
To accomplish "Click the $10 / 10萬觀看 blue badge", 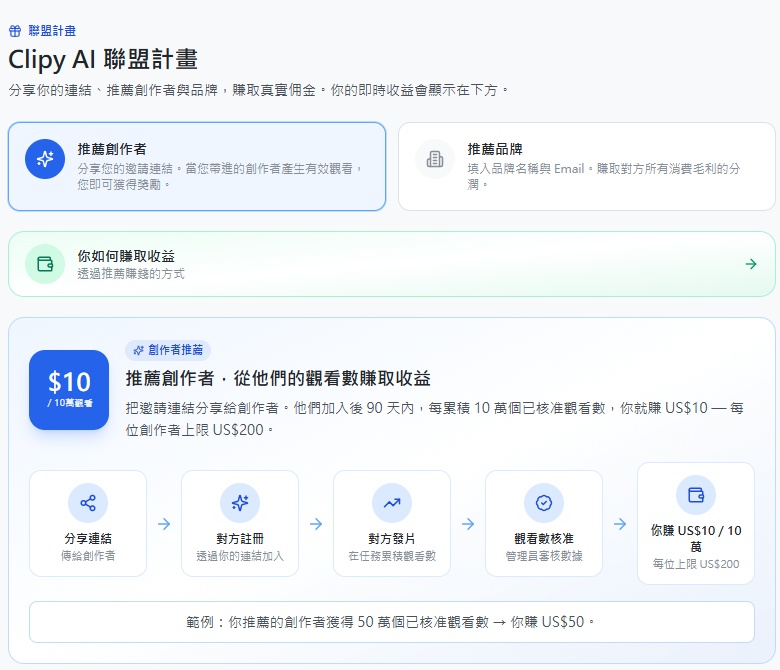I will pyautogui.click(x=69, y=390).
